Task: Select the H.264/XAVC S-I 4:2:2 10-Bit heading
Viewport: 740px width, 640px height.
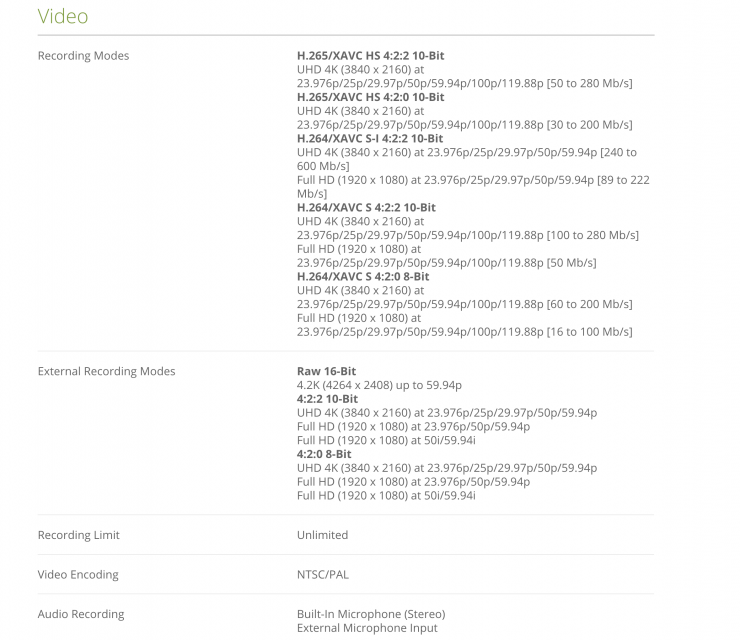Action: click(x=370, y=138)
